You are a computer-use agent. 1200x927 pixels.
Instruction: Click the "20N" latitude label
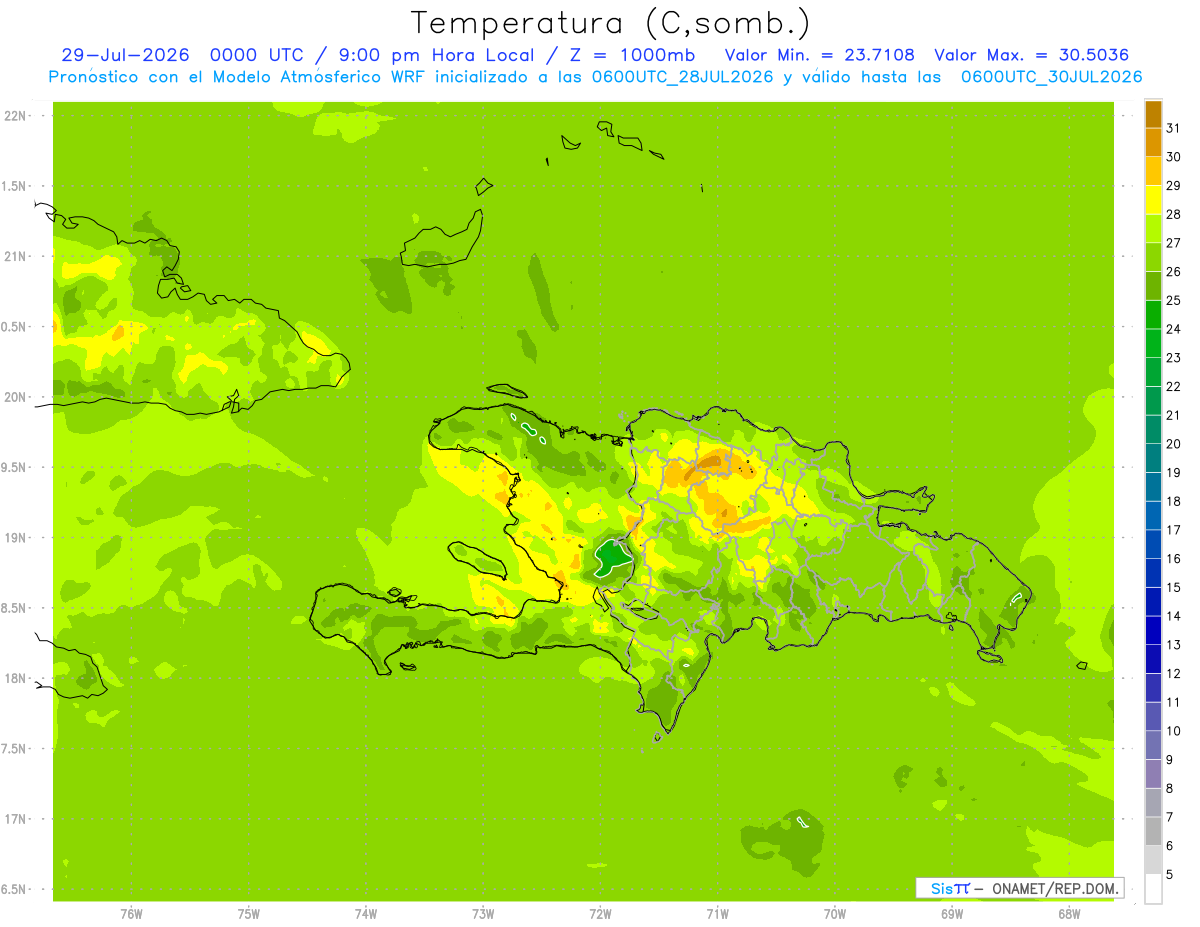[15, 397]
